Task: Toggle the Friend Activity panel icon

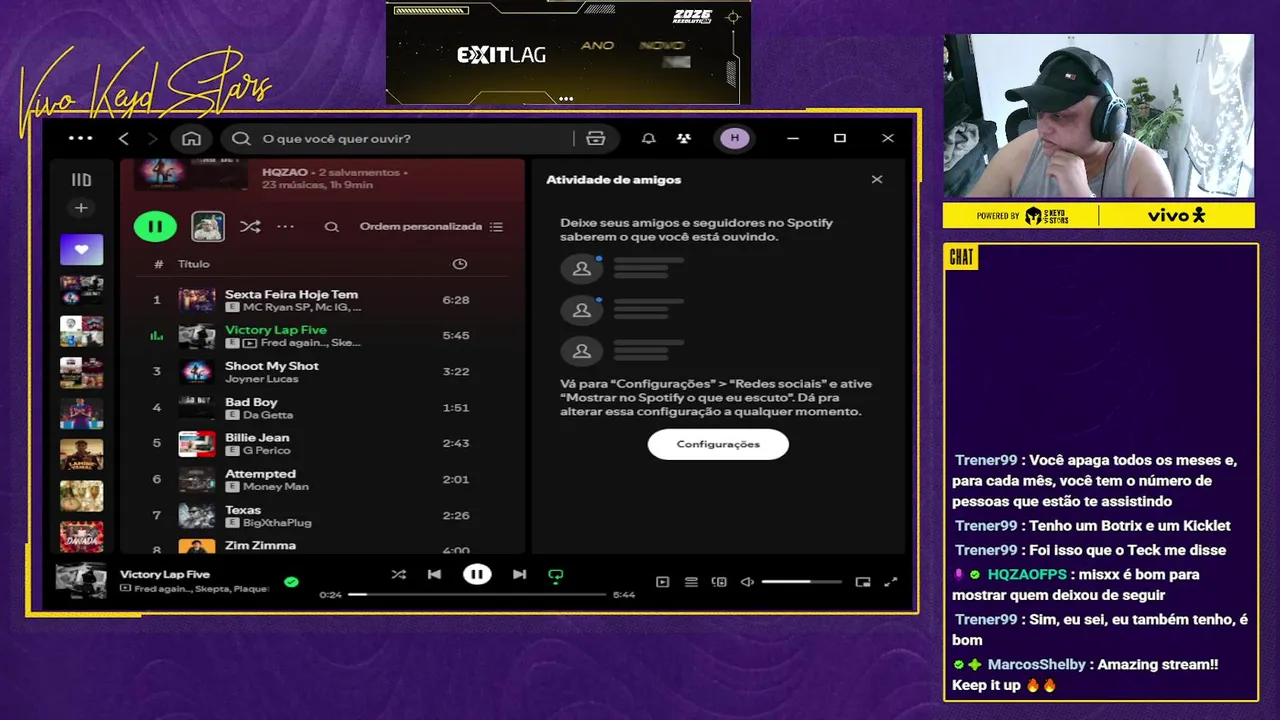Action: tap(683, 139)
